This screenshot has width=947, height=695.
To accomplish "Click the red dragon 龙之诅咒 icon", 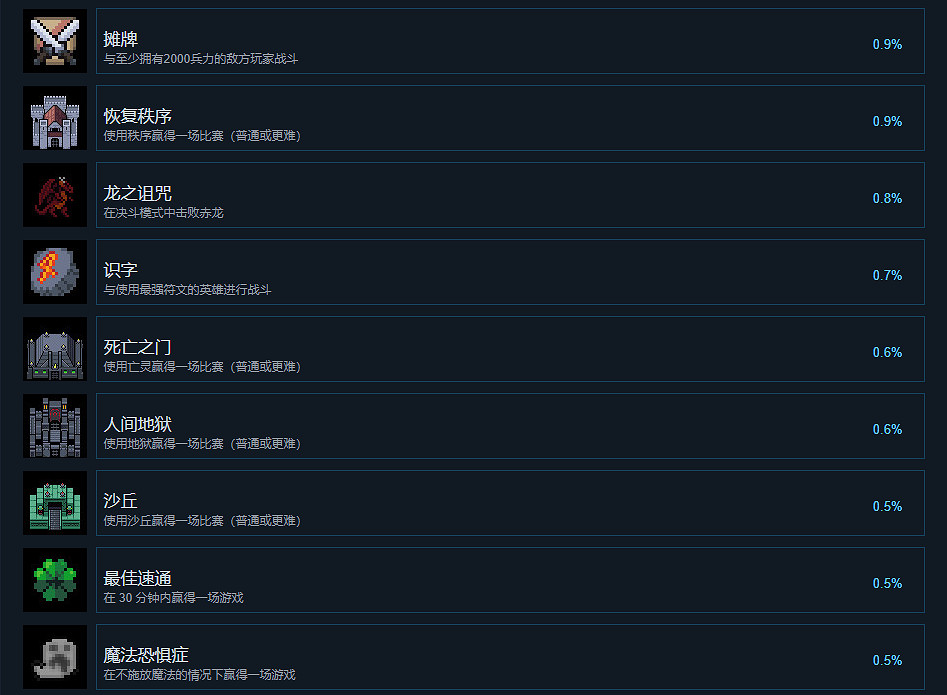I will [55, 195].
